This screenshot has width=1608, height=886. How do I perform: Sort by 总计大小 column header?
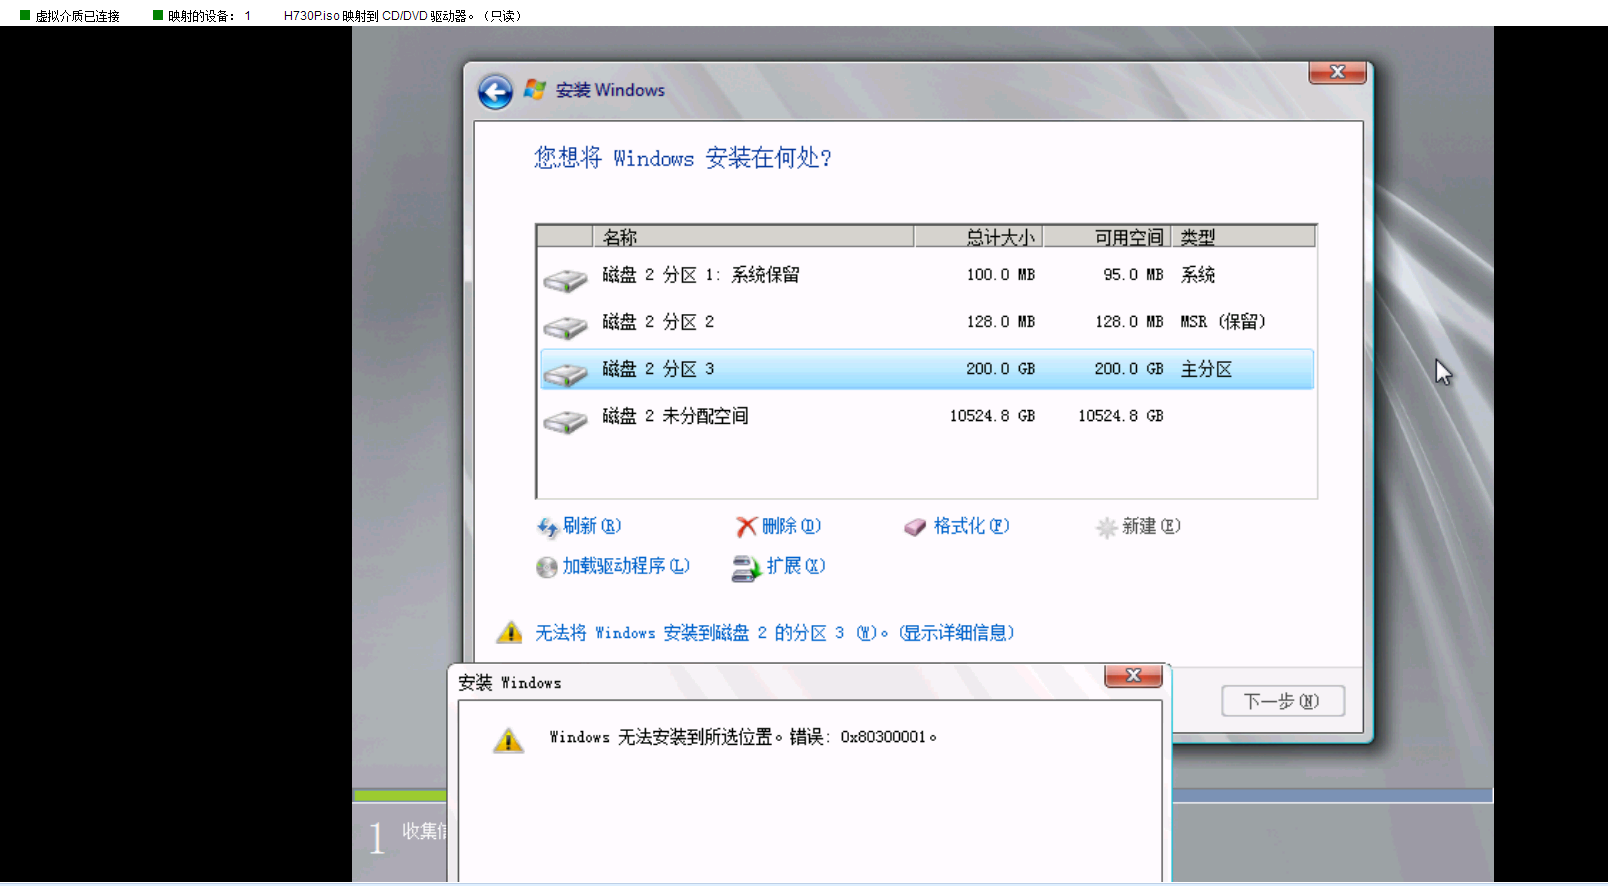(979, 237)
